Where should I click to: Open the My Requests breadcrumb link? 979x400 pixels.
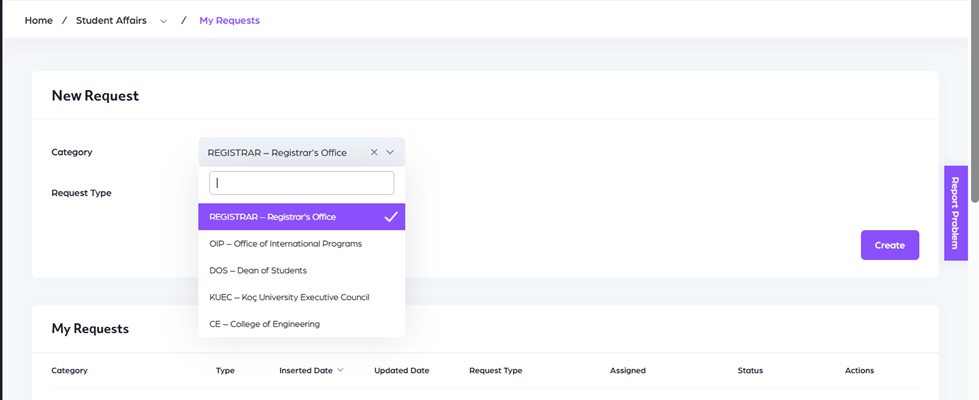click(x=229, y=20)
